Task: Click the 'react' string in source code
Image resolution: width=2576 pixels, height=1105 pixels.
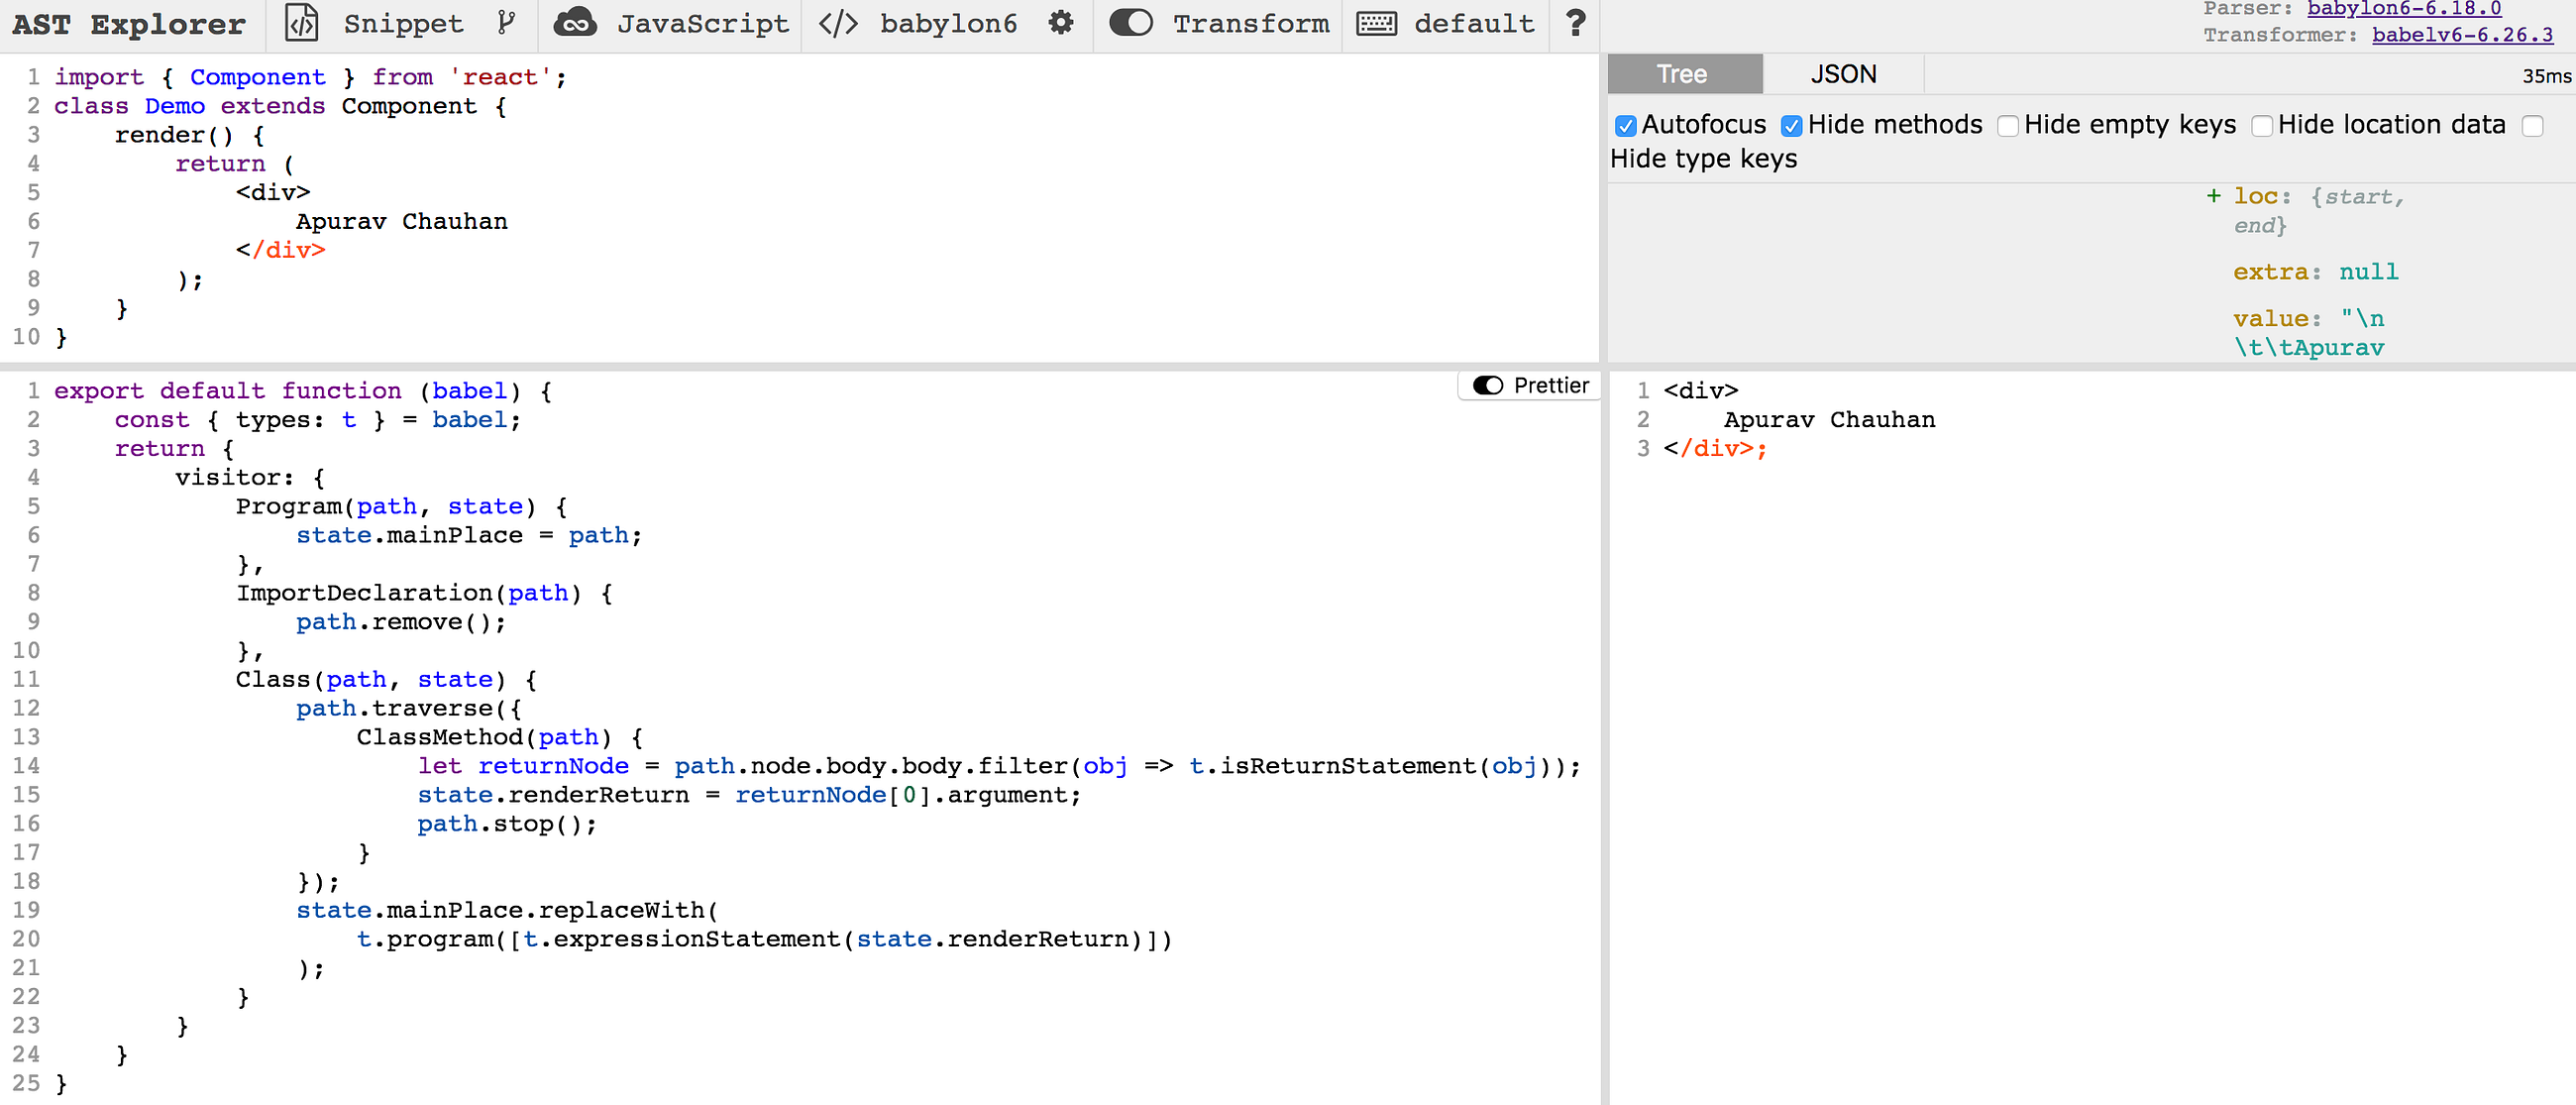Action: pos(501,77)
